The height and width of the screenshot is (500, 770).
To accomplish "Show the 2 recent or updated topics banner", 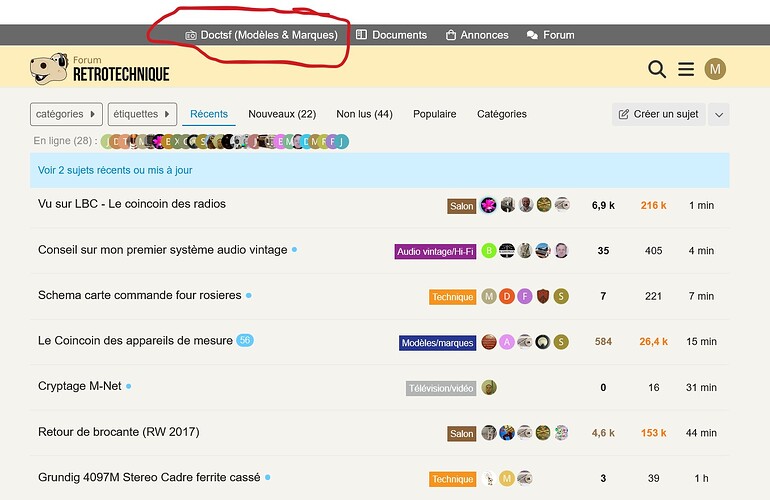I will point(115,170).
